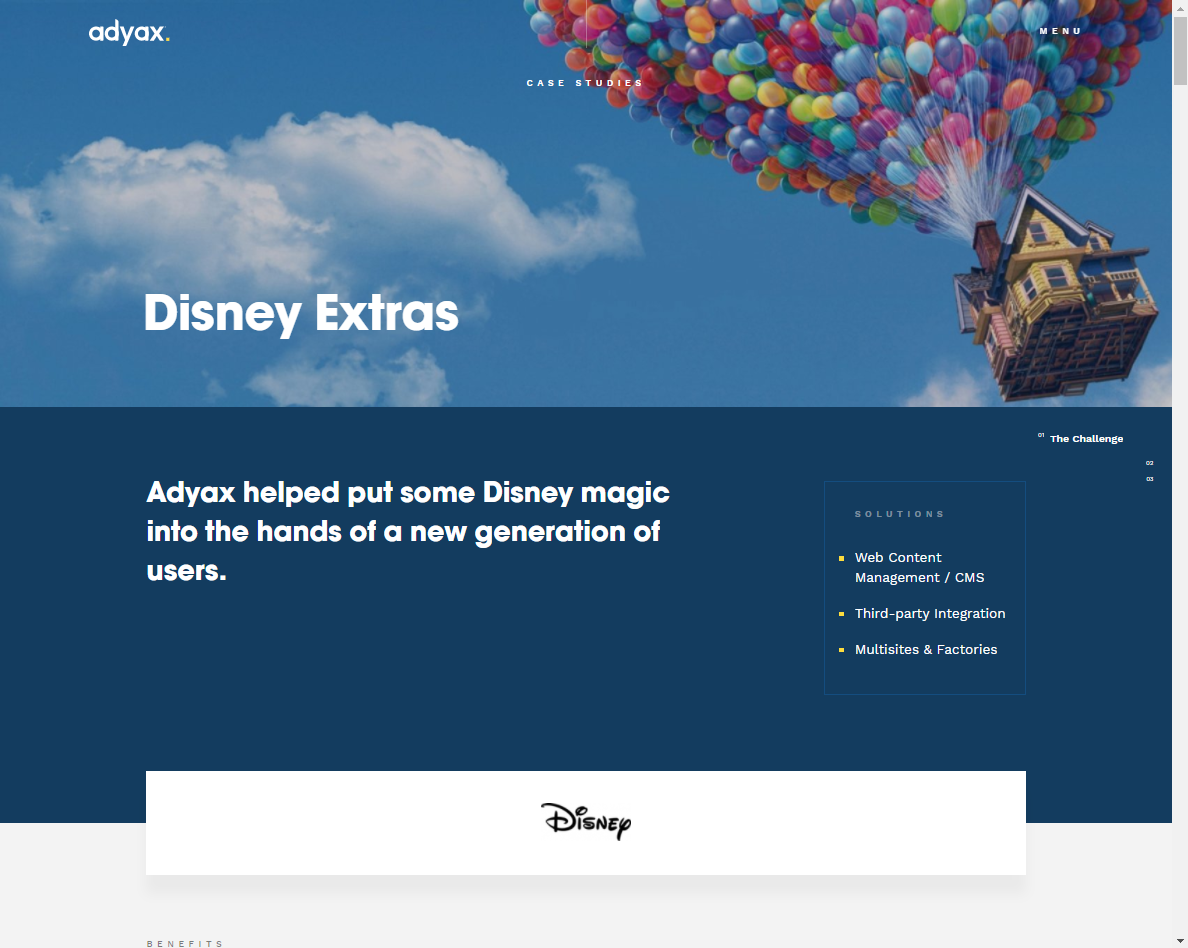The width and height of the screenshot is (1188, 948).
Task: Click the scrollbar up arrow
Action: click(1180, 6)
